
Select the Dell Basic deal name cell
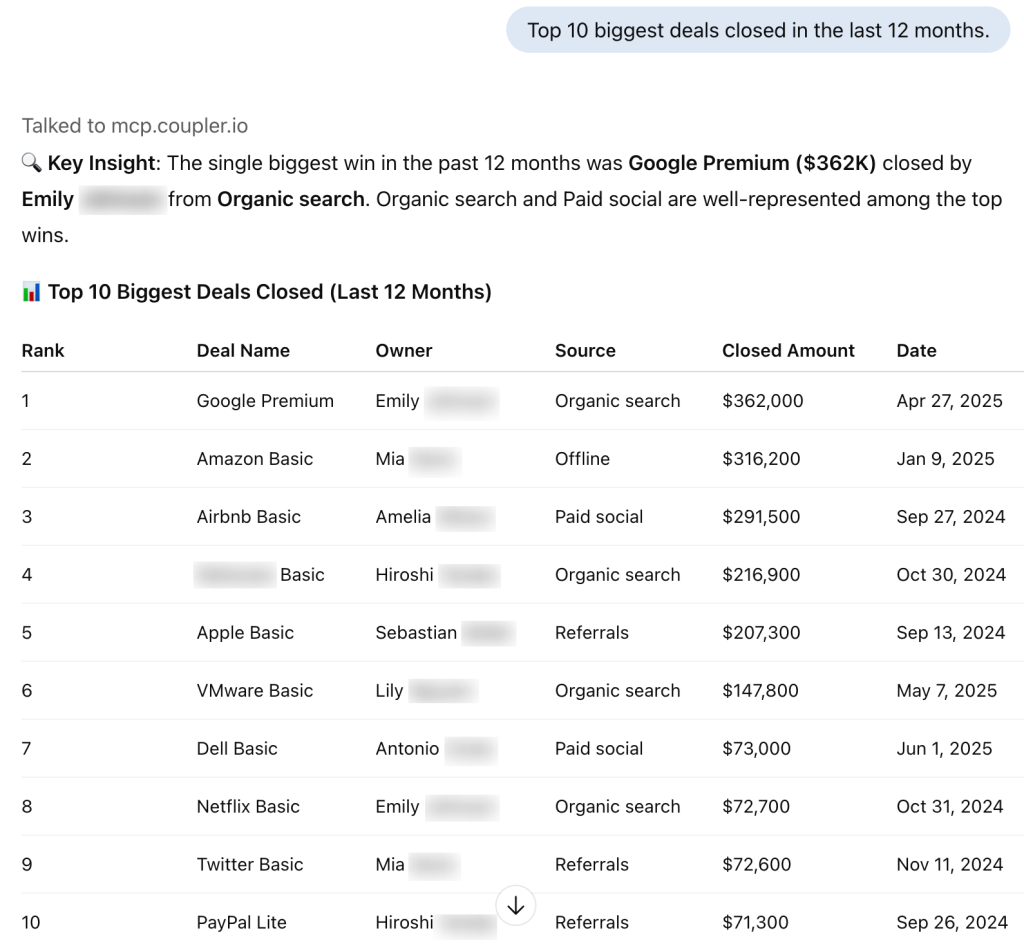237,749
